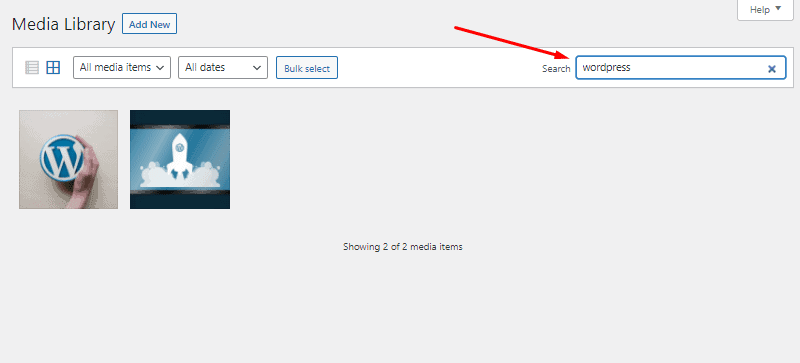
Task: Click the chevron on All media items
Action: click(x=159, y=68)
